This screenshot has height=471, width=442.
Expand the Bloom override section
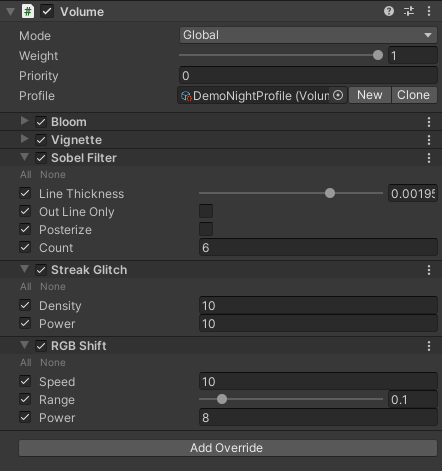(24, 121)
